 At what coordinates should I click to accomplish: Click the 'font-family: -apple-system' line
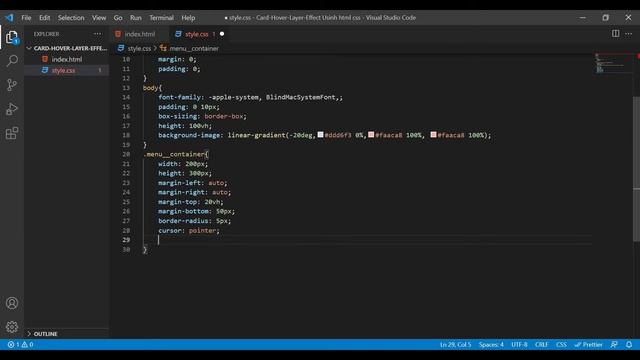click(x=251, y=97)
